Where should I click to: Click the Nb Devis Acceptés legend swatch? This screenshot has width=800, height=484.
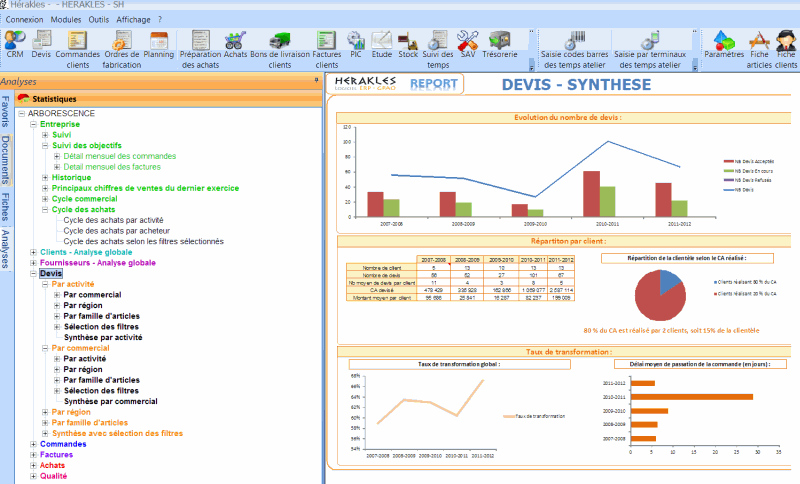point(729,161)
